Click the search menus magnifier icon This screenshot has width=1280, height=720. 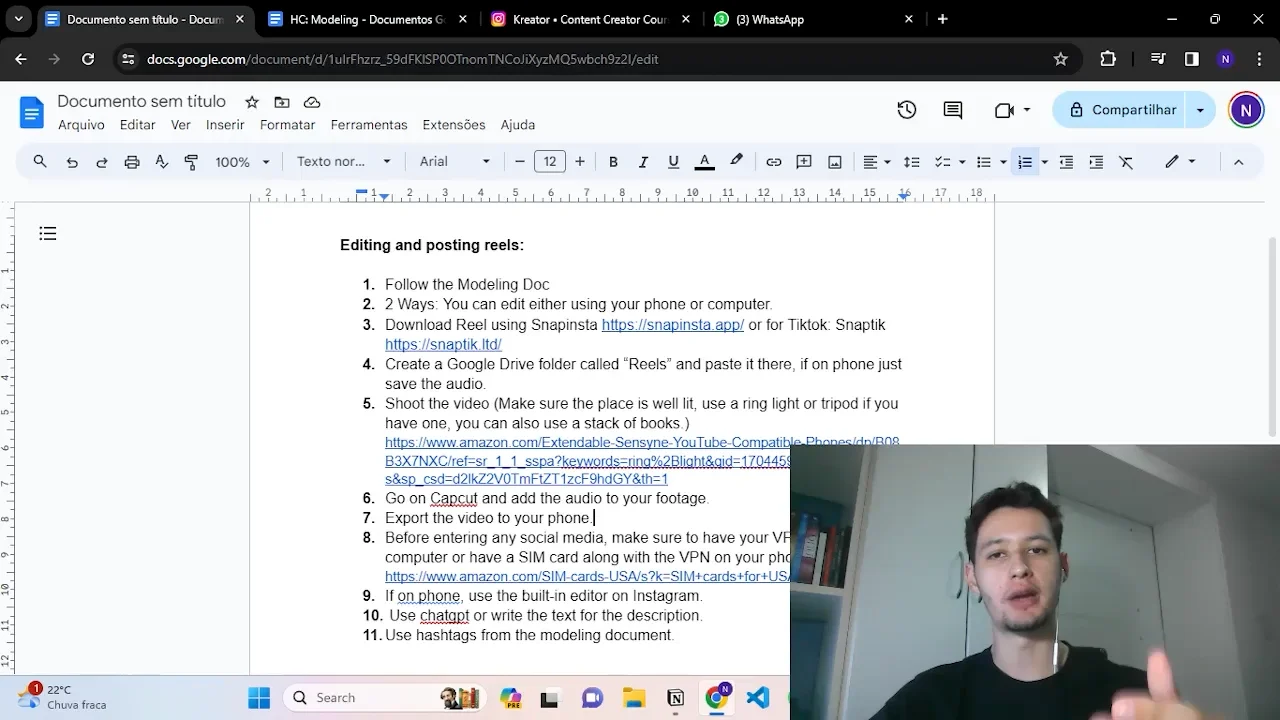(x=40, y=162)
